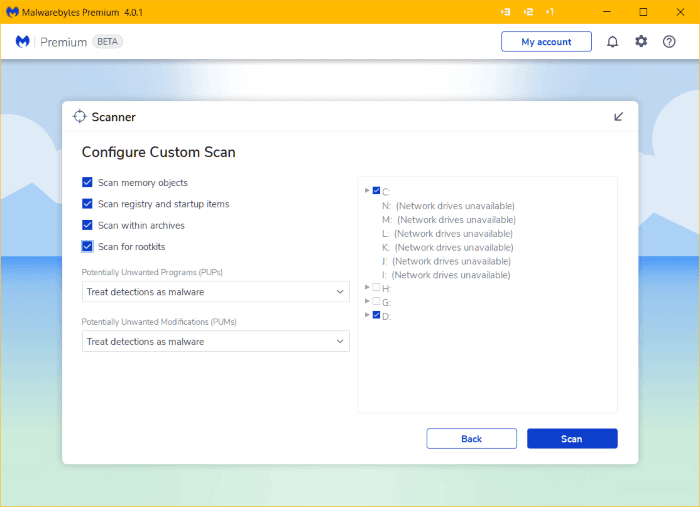
Task: Click the M: network drive entry
Action: point(449,220)
